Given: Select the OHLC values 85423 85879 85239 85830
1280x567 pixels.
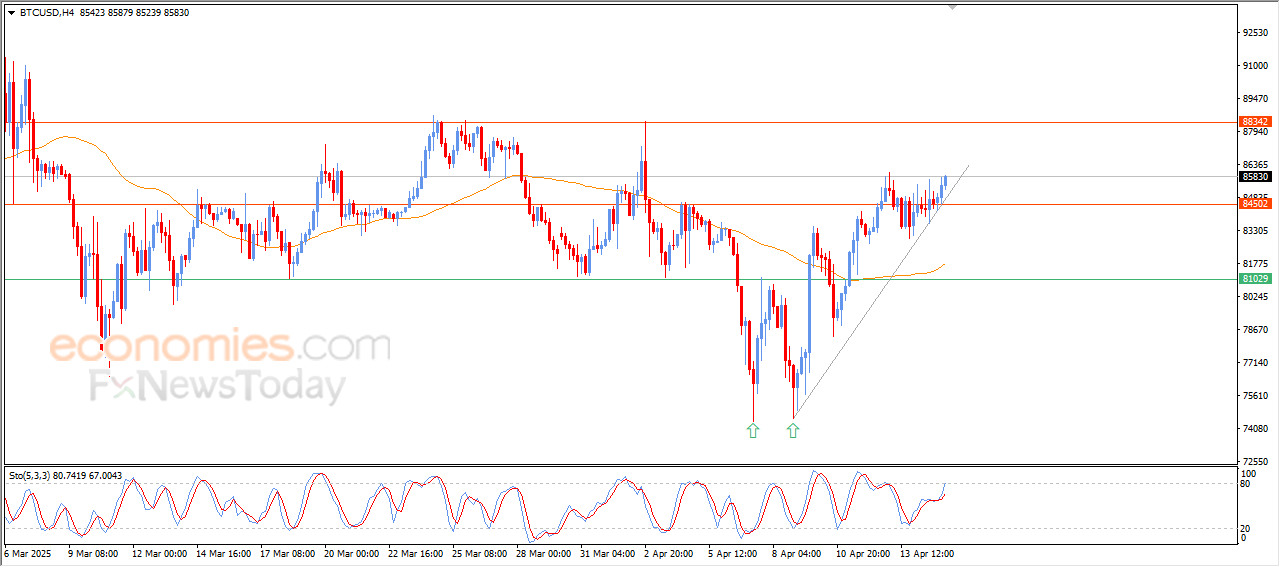Looking at the screenshot, I should [x=133, y=13].
